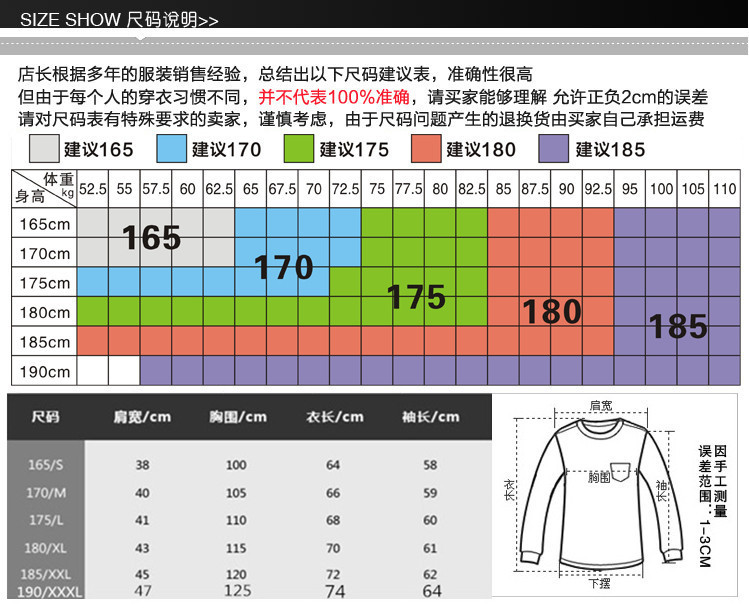Click the empty white 190cm 52.5kg cell

93,371
